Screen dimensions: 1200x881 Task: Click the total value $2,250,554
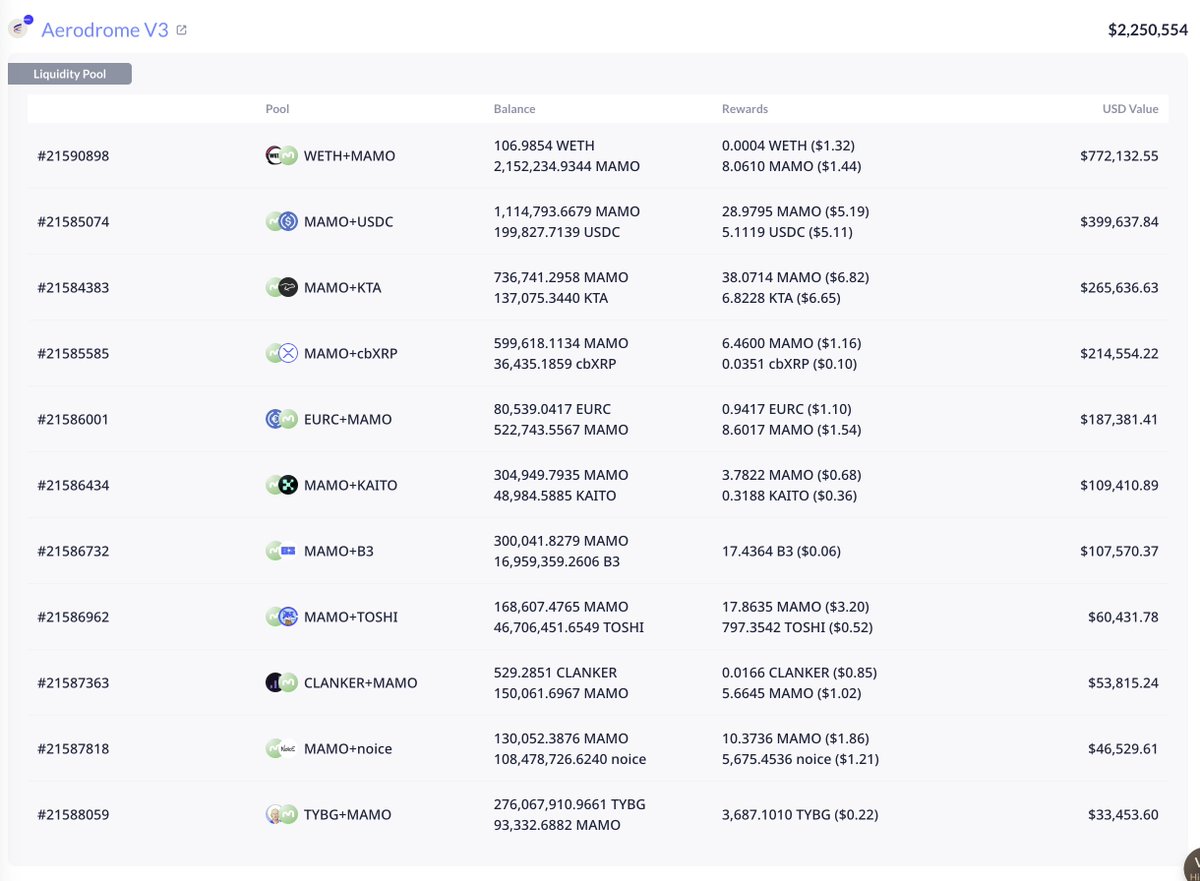(x=1147, y=30)
